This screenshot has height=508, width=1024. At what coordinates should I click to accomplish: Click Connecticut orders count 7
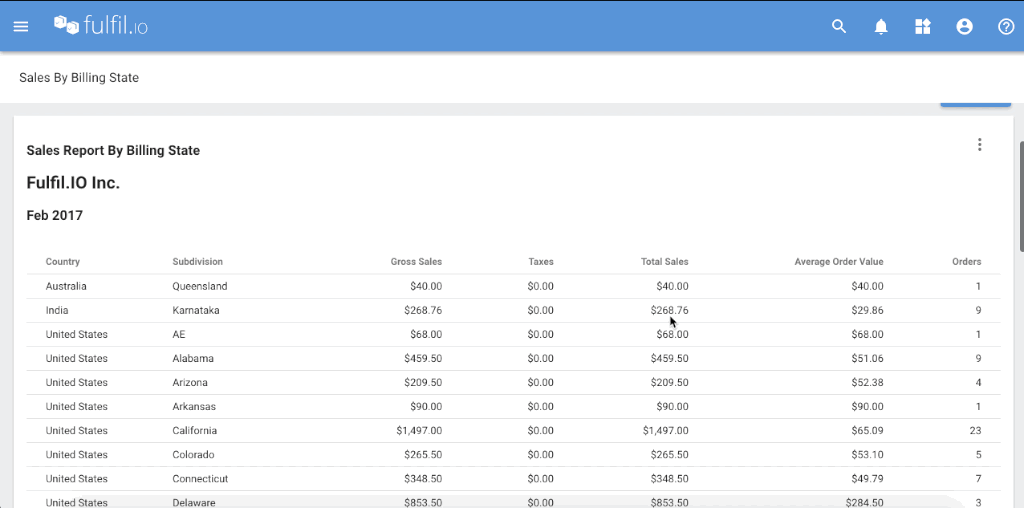tap(978, 479)
